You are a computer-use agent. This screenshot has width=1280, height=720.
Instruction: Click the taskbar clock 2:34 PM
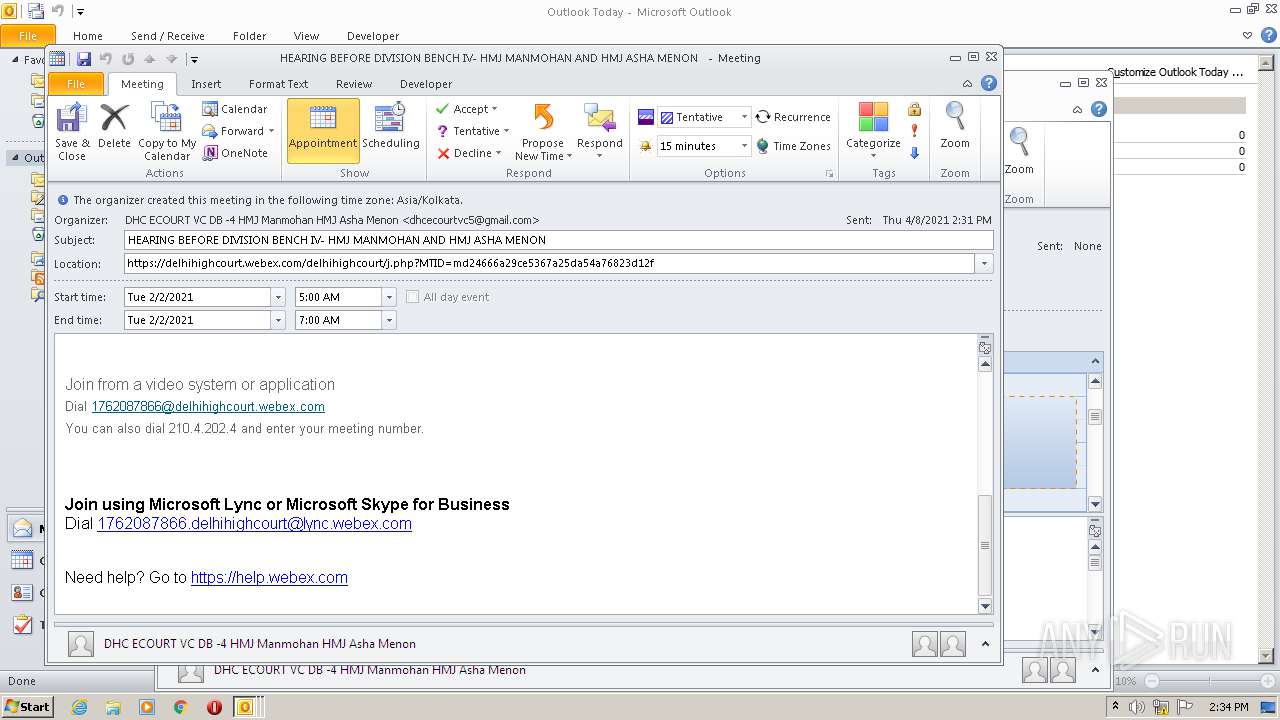tap(1229, 707)
